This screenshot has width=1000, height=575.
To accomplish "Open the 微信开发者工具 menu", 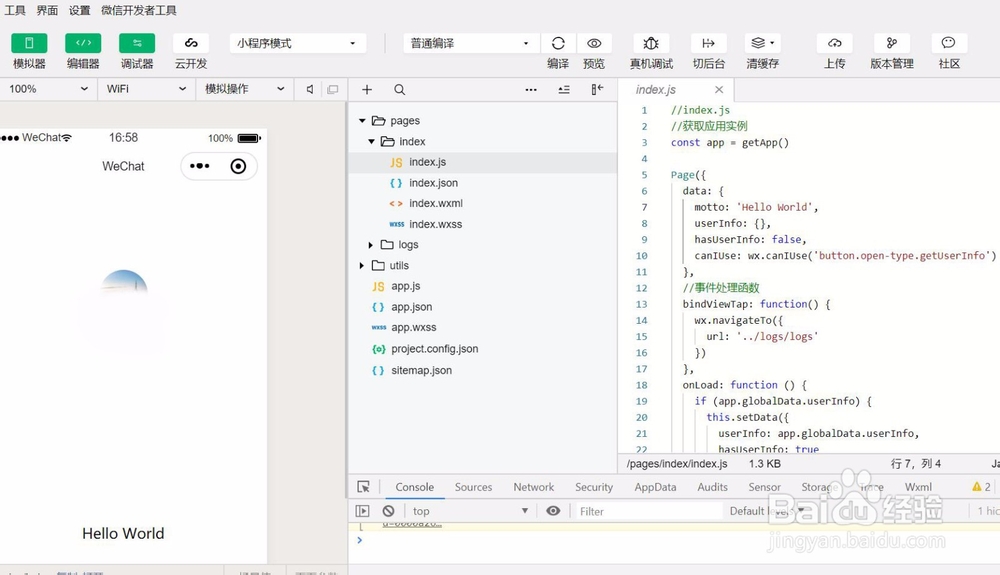I will pyautogui.click(x=139, y=10).
